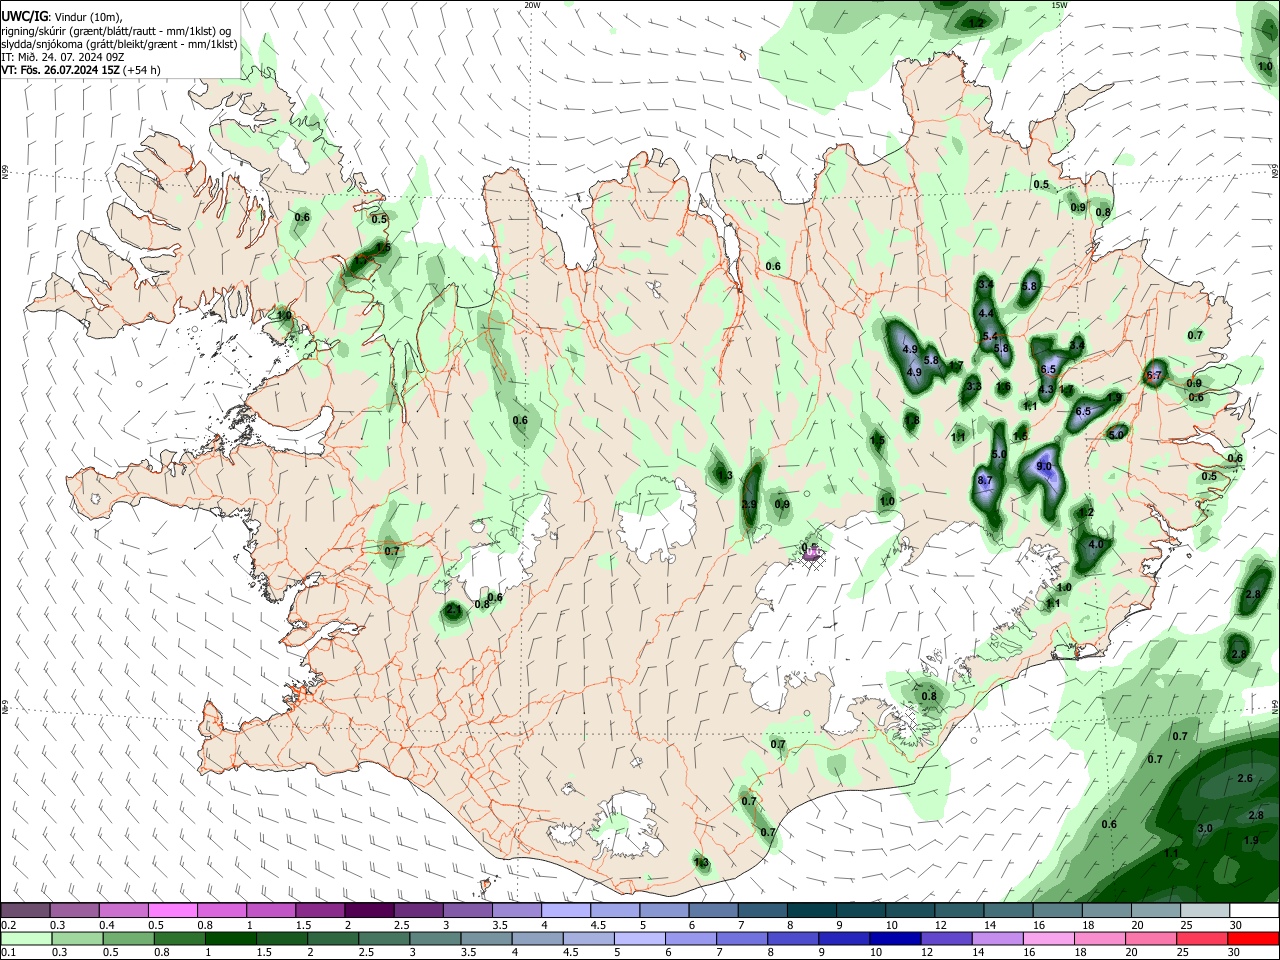Click the red 30 swatch in rain legend
This screenshot has height=960, width=1280.
click(1253, 939)
